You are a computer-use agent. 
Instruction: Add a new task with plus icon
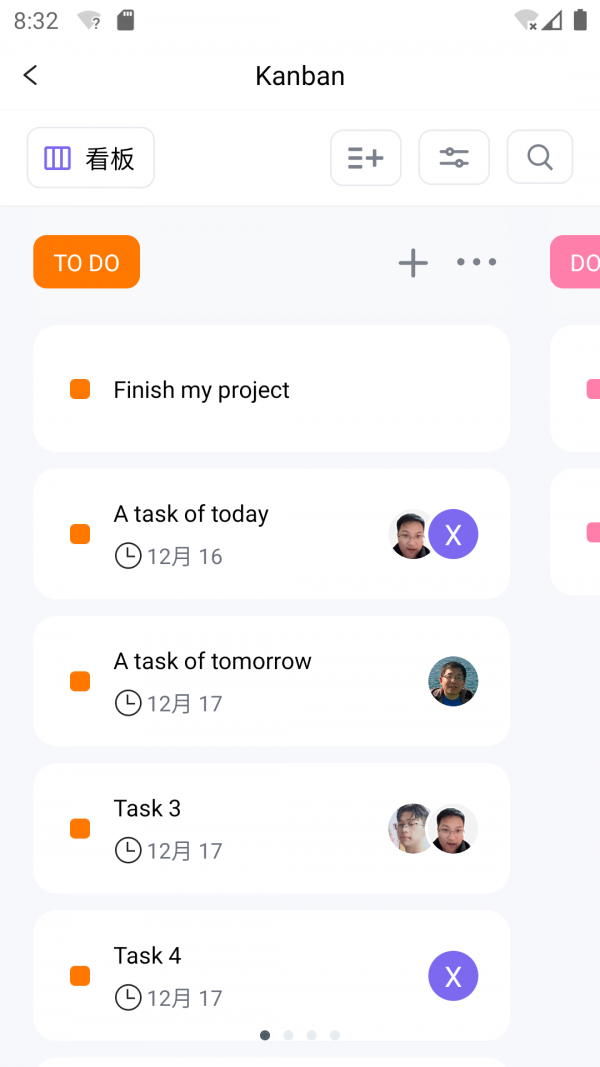coord(413,263)
